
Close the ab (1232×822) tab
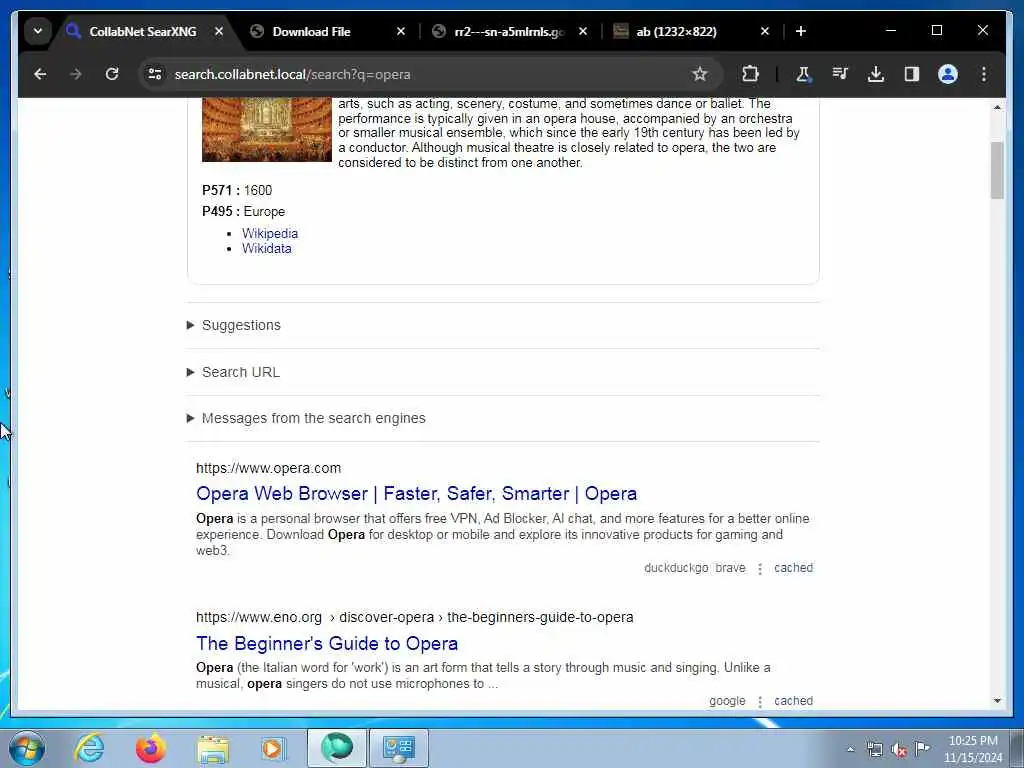(x=765, y=31)
